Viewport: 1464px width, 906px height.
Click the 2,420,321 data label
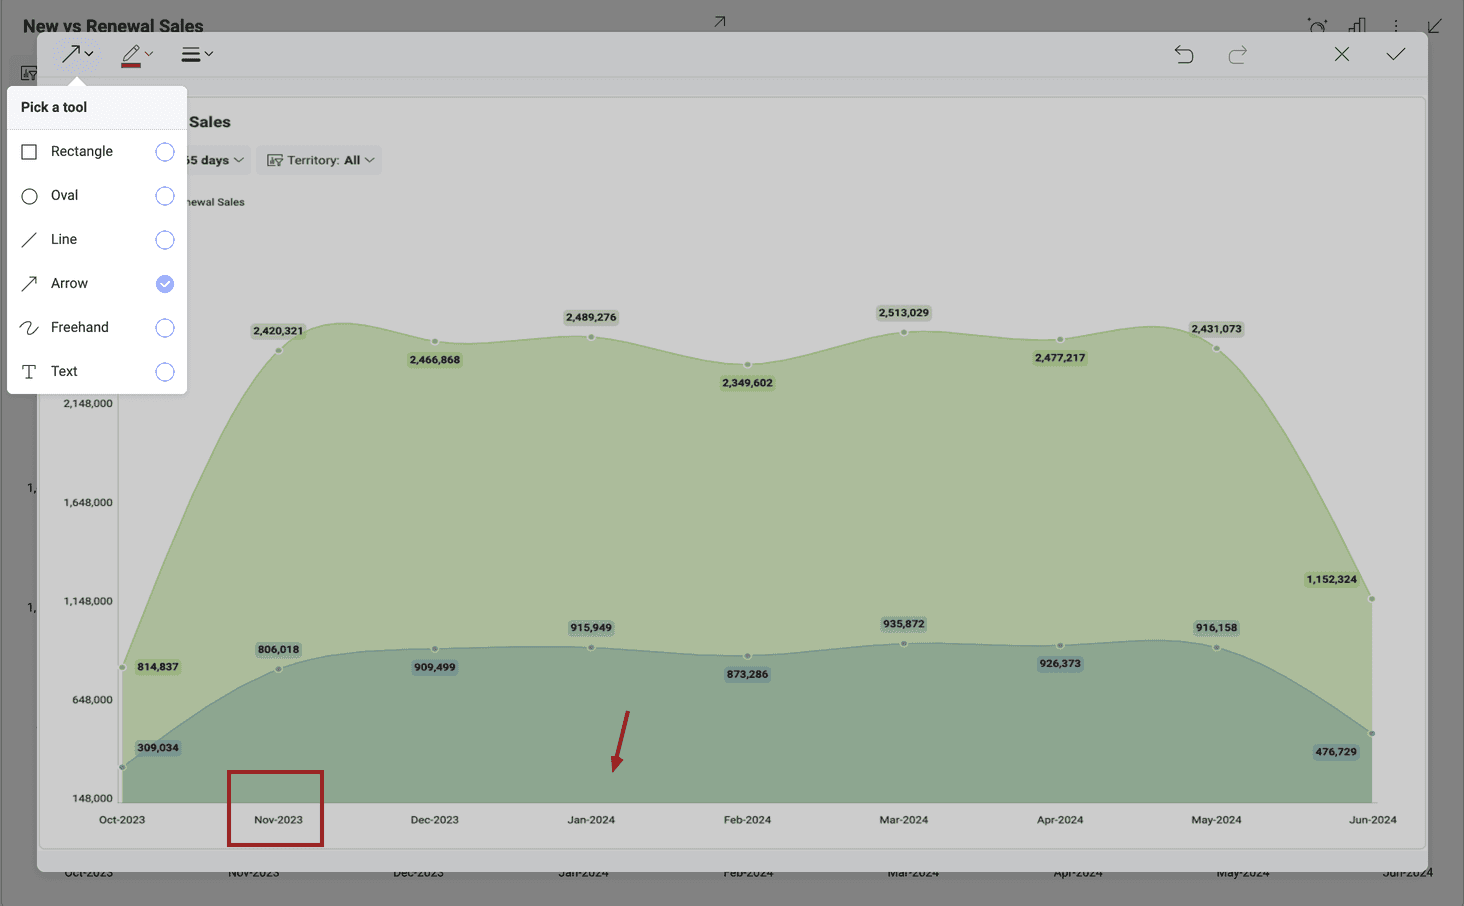[278, 331]
